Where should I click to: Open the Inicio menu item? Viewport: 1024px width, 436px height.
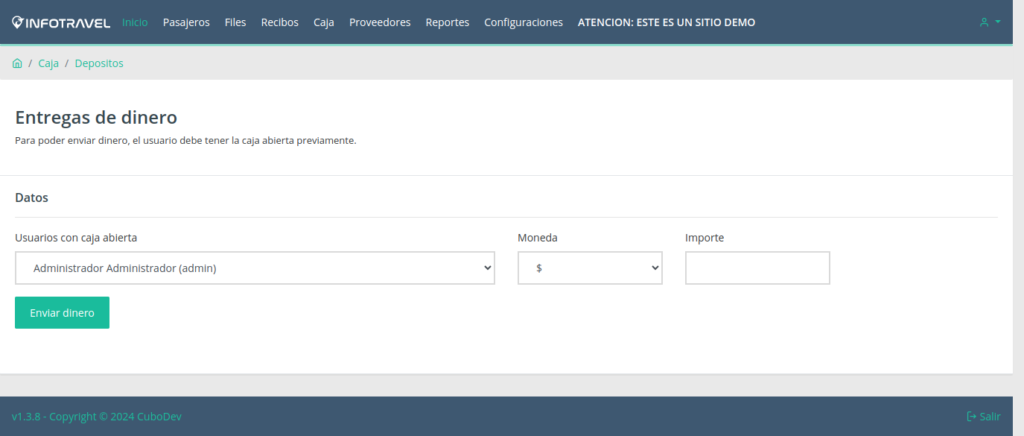(x=134, y=22)
